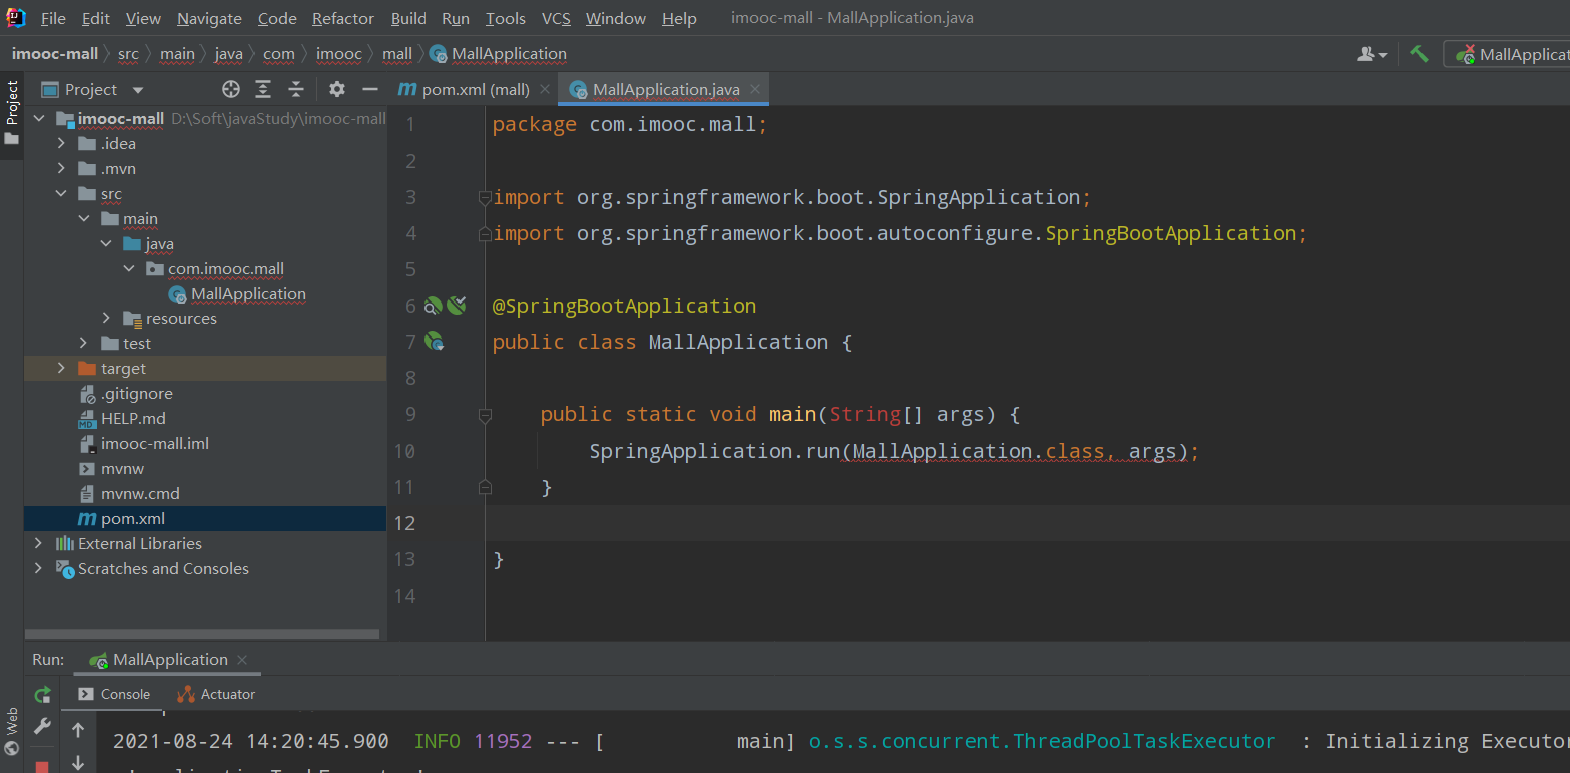Screen dimensions: 1570x773
Task: Place cursor on empty line 12 in editor
Action: (1028, 523)
